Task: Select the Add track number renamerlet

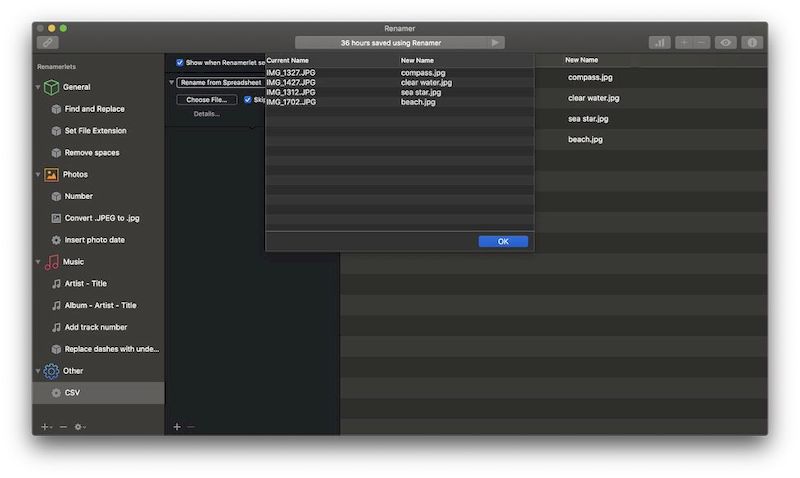Action: [x=96, y=328]
